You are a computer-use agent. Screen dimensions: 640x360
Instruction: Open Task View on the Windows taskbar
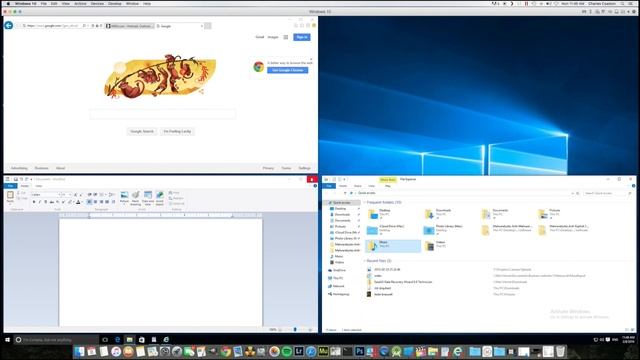(105, 340)
